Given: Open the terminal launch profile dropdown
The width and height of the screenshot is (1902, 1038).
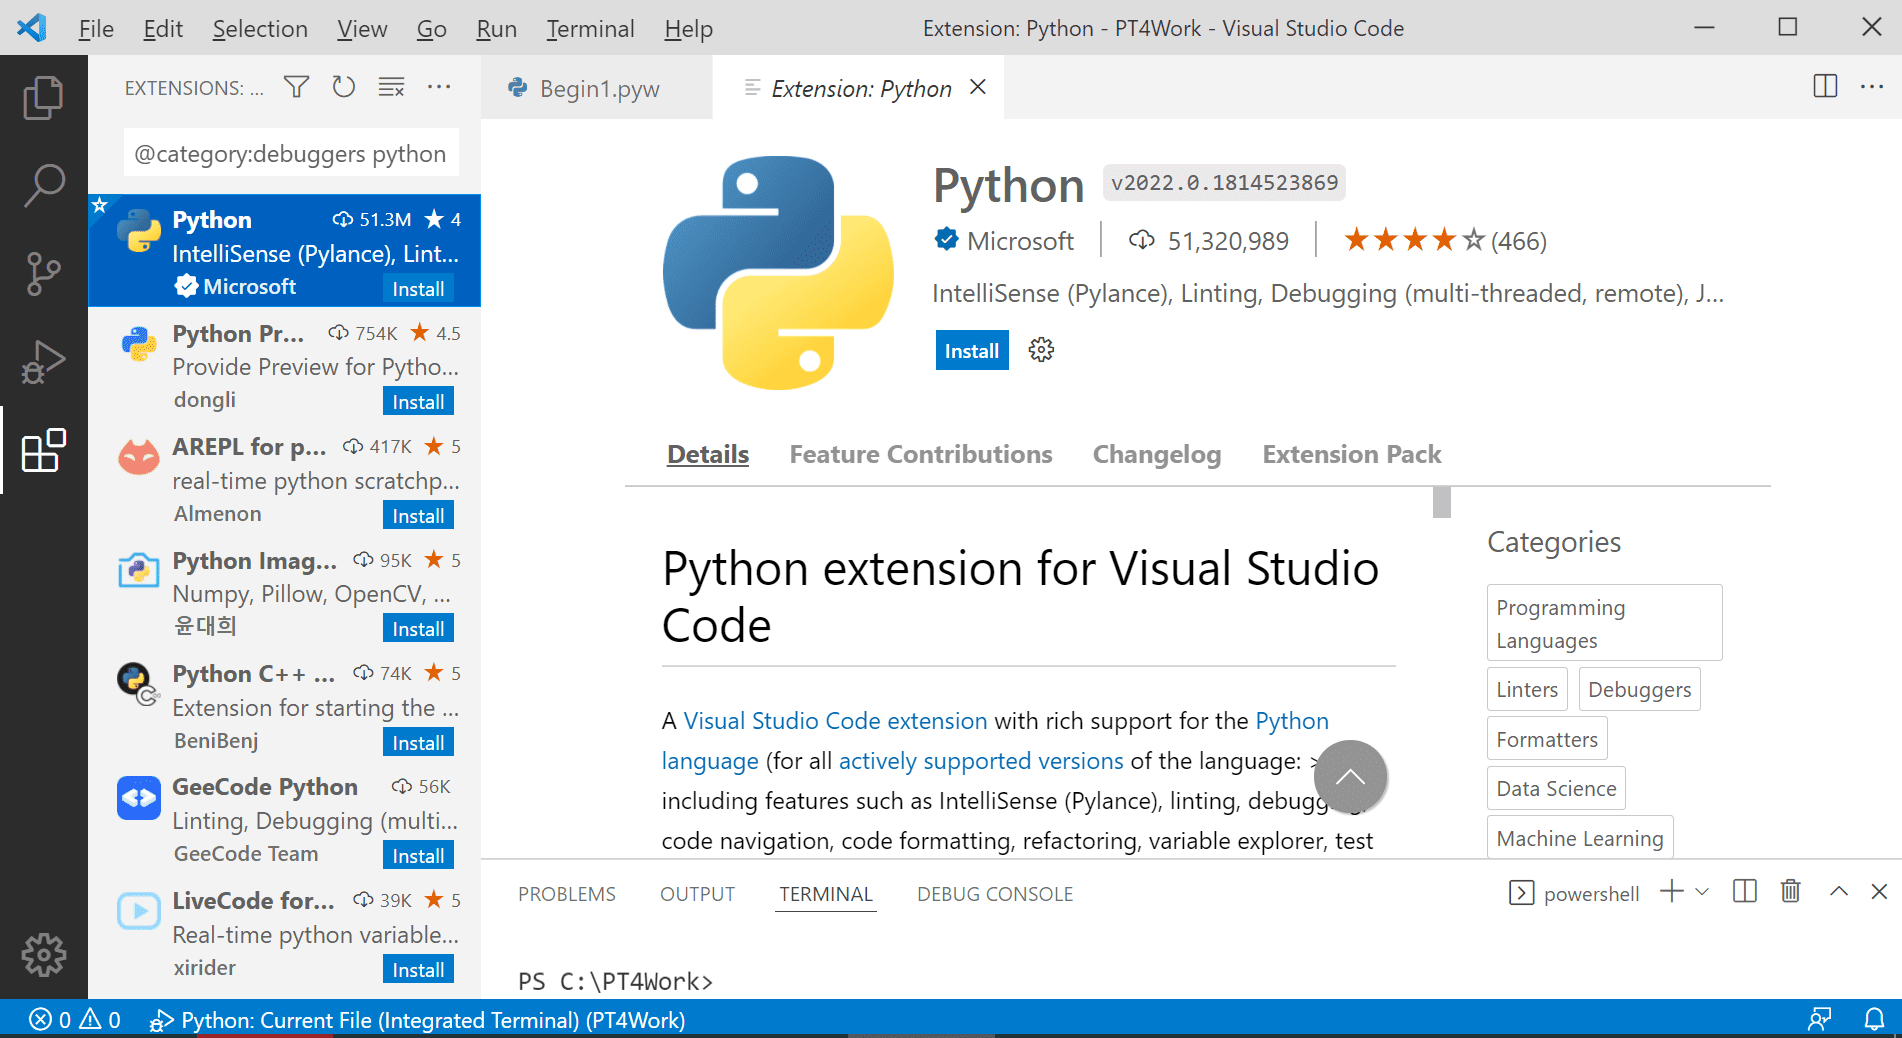Looking at the screenshot, I should 1702,891.
